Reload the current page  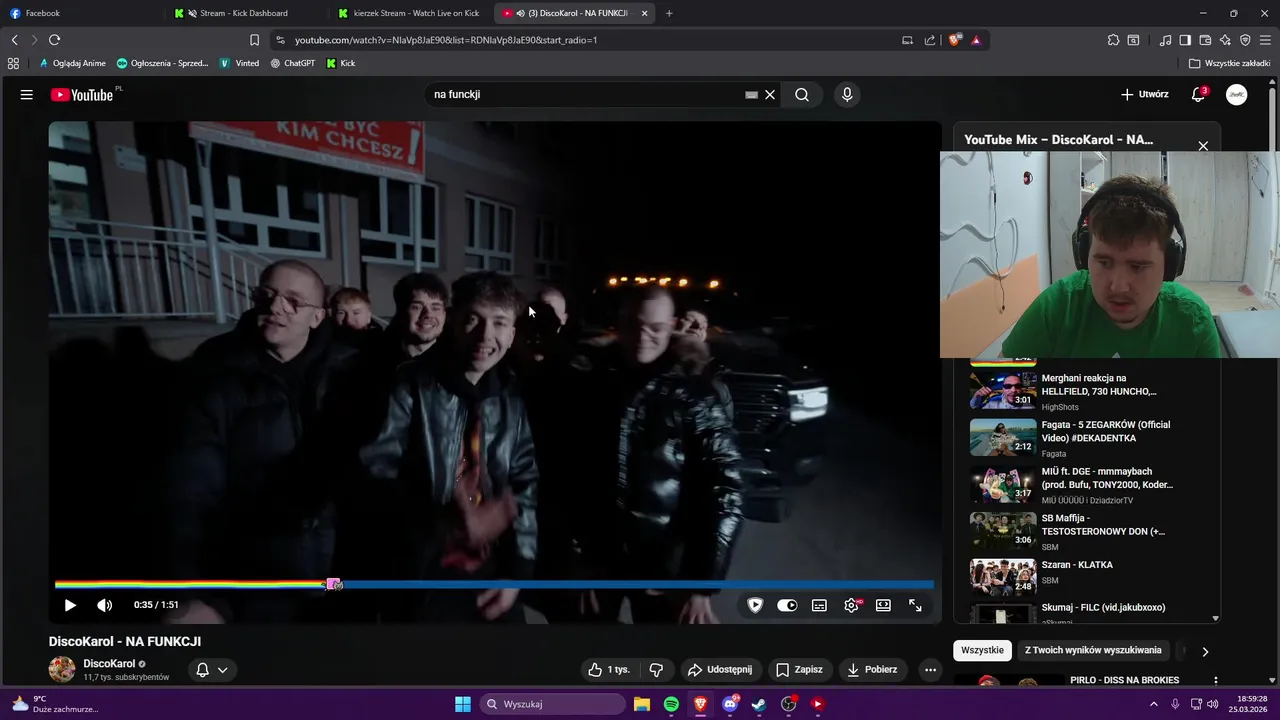[54, 40]
